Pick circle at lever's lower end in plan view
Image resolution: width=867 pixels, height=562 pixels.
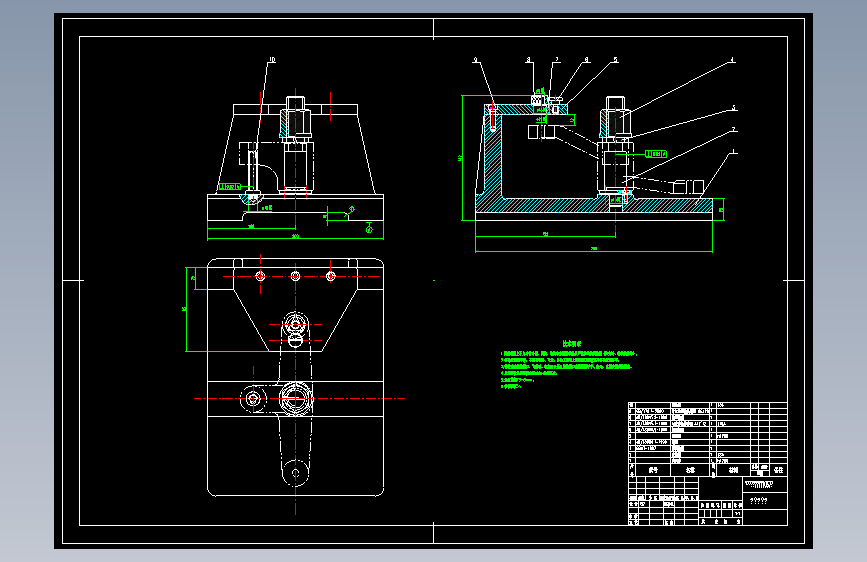click(295, 473)
